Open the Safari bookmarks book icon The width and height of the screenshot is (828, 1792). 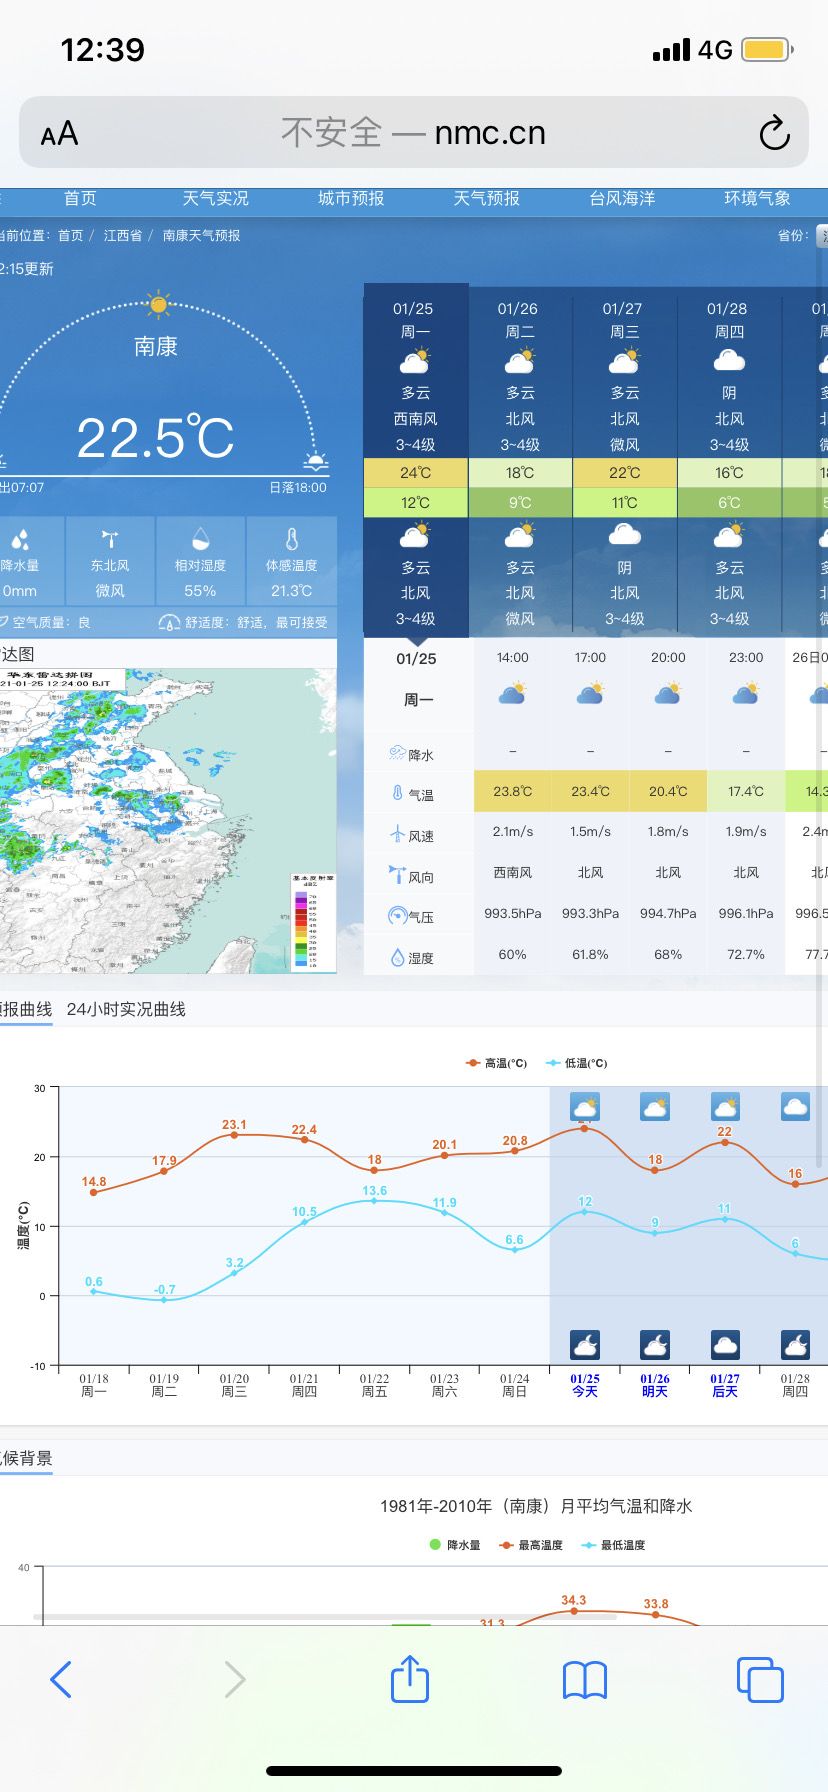pyautogui.click(x=585, y=1680)
